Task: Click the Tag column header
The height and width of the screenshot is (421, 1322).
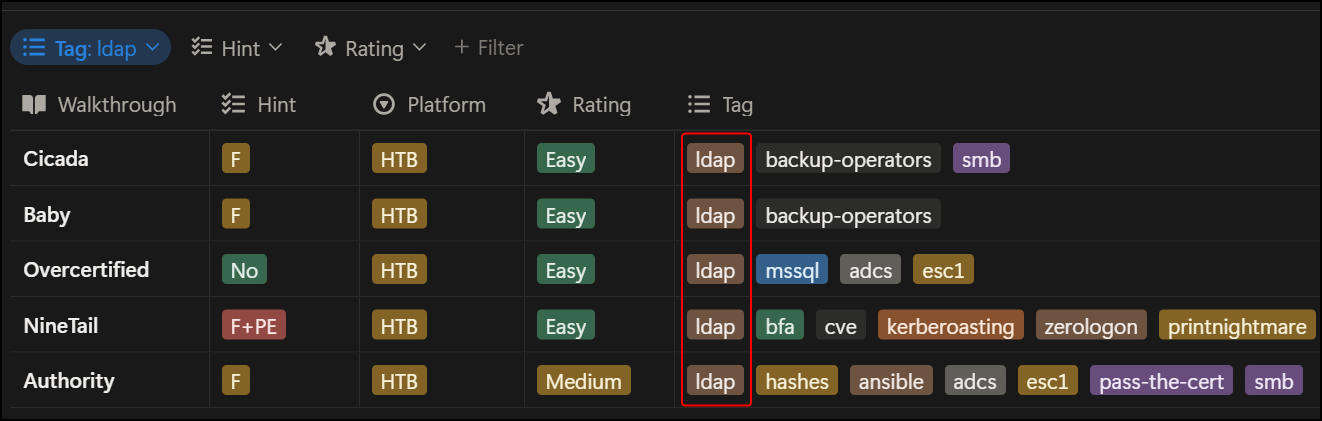Action: pos(720,104)
